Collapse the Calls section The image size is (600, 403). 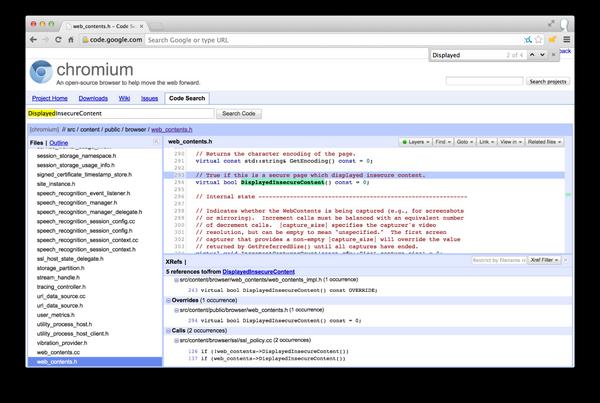168,331
